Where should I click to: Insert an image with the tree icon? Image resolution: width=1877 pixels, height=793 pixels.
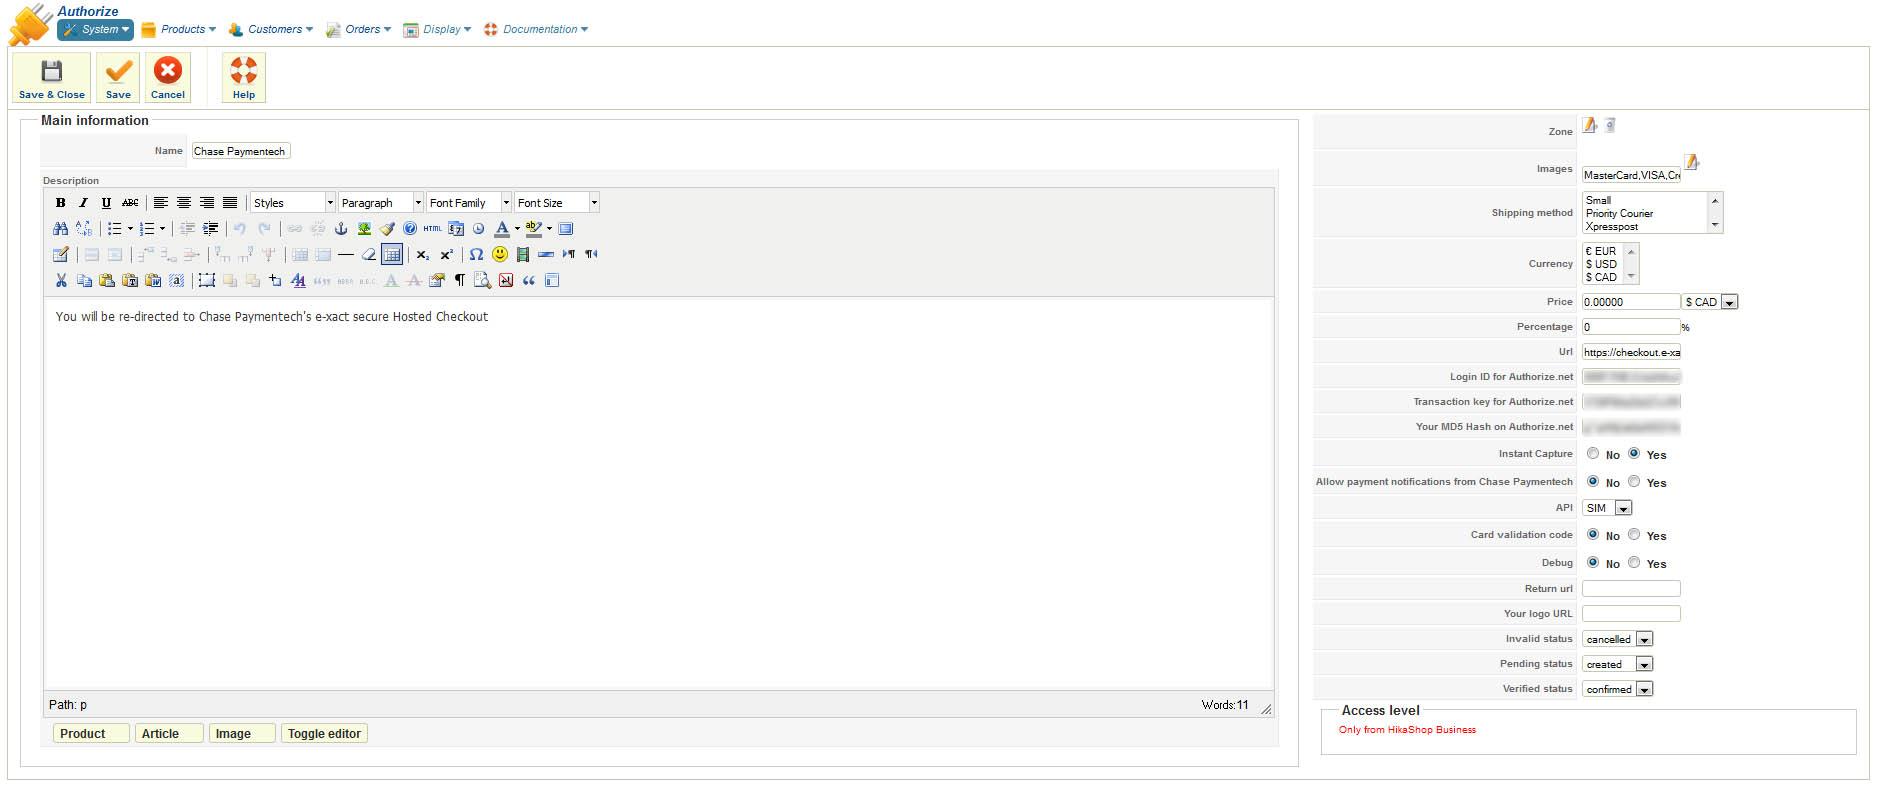coord(364,229)
